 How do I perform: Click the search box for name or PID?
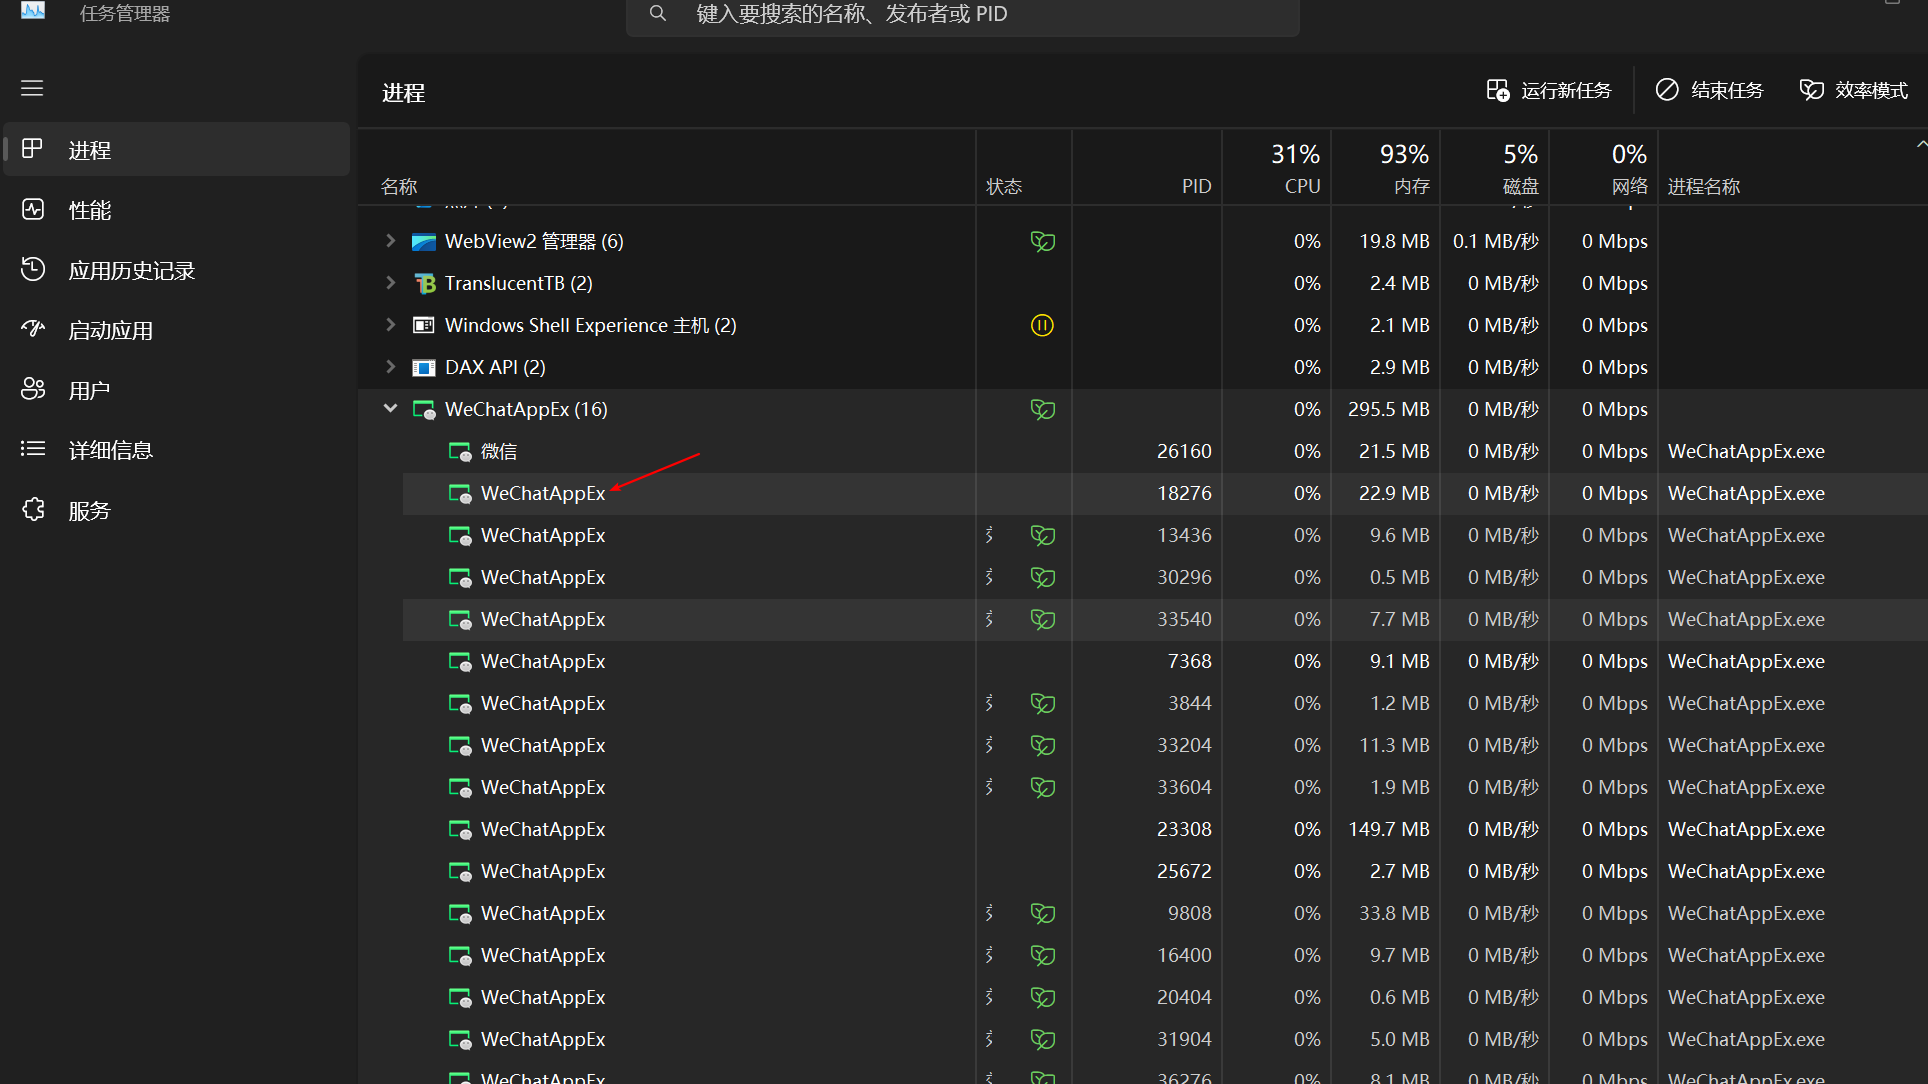(962, 15)
